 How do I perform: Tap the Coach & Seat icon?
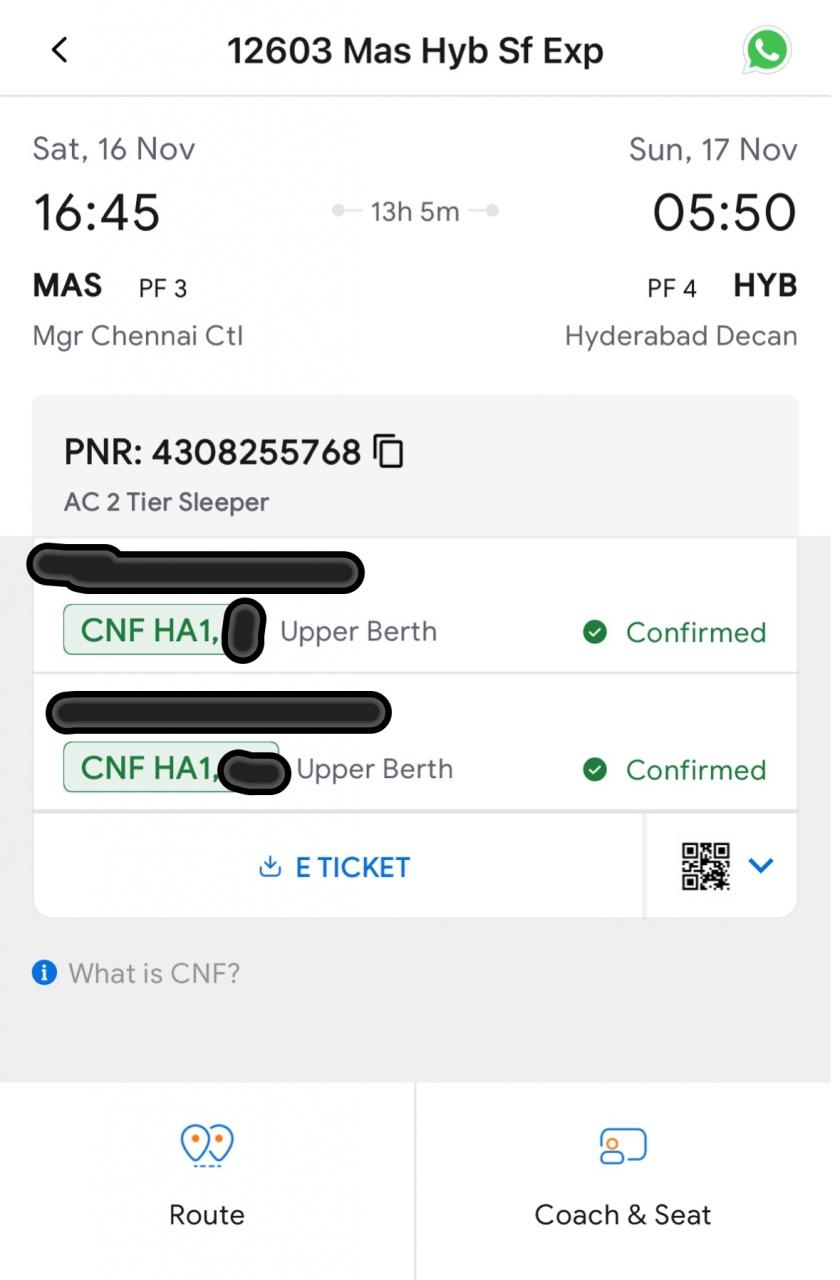(623, 1145)
